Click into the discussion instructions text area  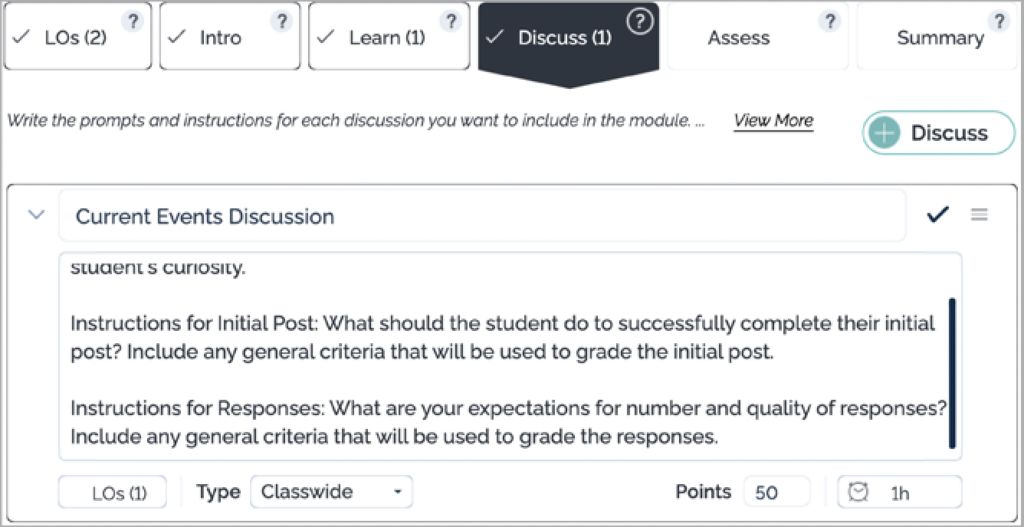tap(510, 357)
